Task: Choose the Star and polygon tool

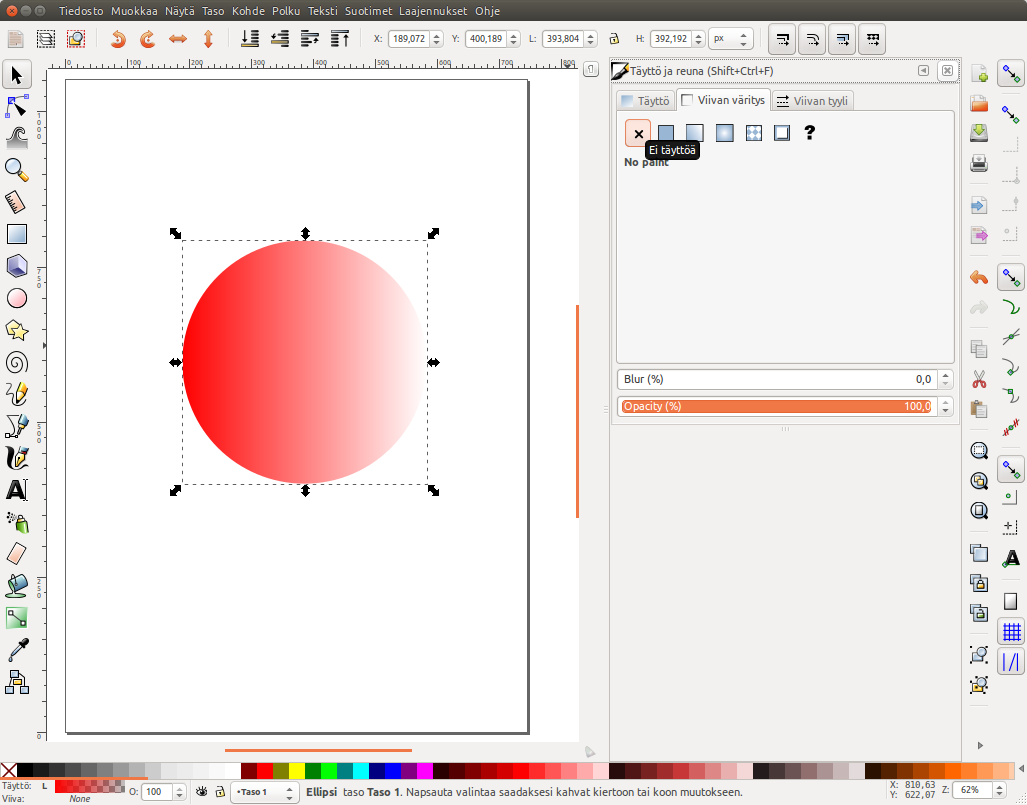Action: coord(17,329)
